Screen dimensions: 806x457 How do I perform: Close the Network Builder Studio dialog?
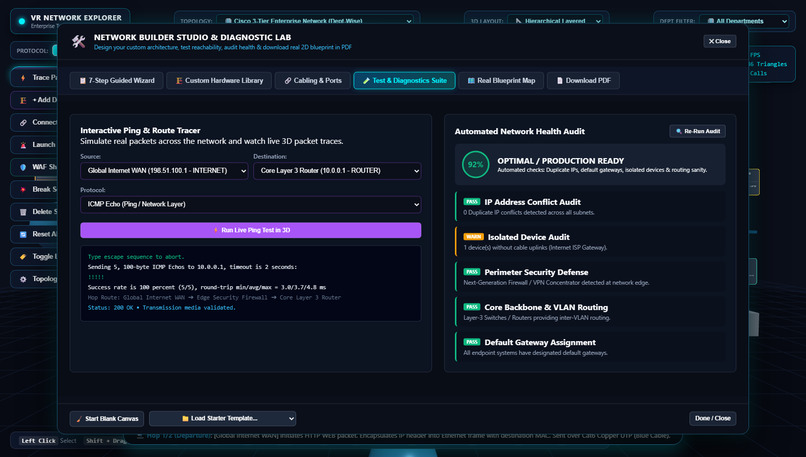(720, 41)
